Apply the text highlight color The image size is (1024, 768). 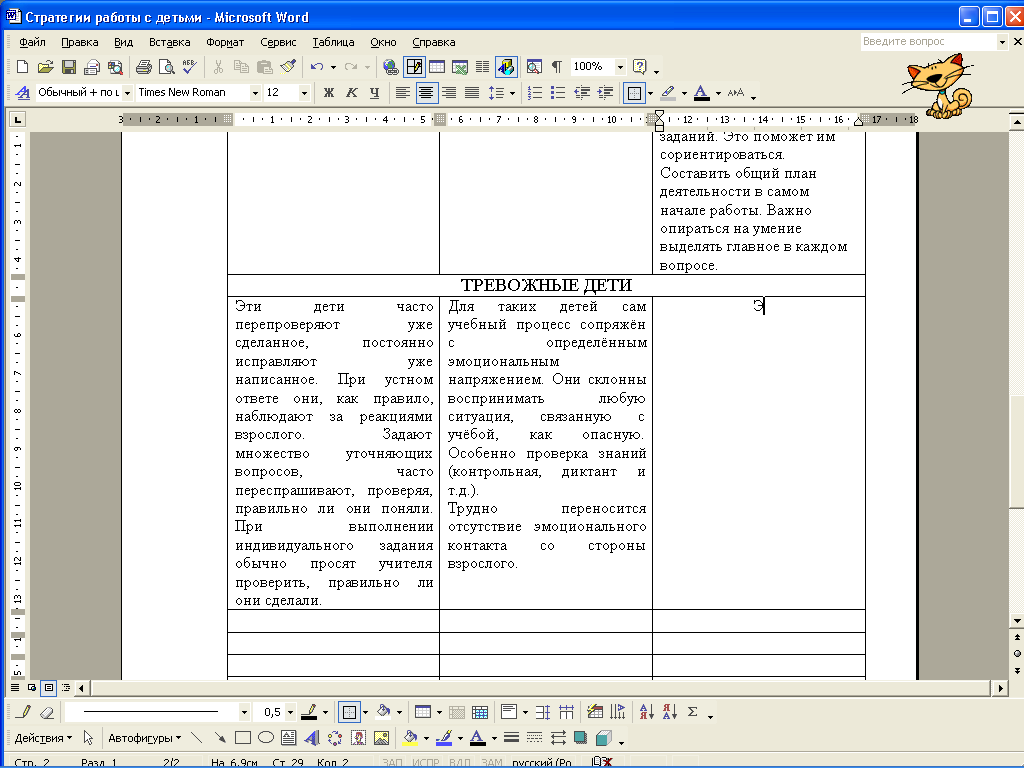(667, 93)
